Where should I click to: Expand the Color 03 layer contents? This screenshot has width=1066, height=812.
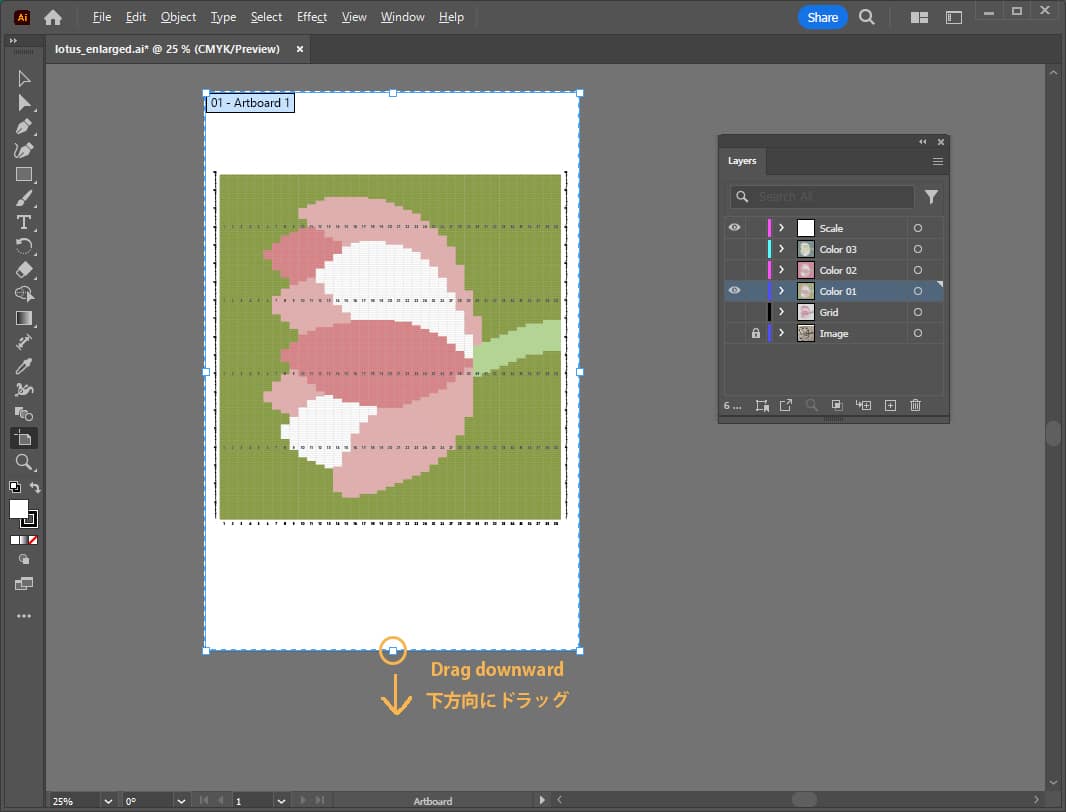(781, 249)
